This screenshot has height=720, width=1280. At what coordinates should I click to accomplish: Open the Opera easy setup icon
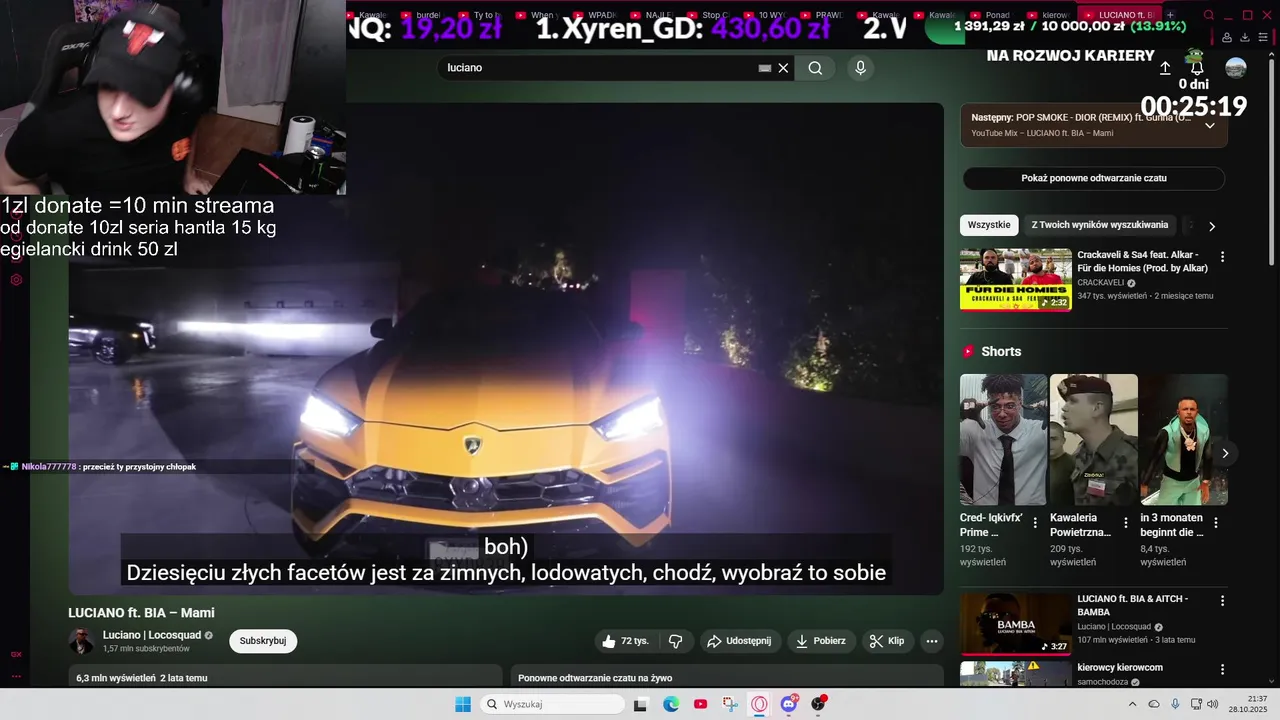point(1263,37)
